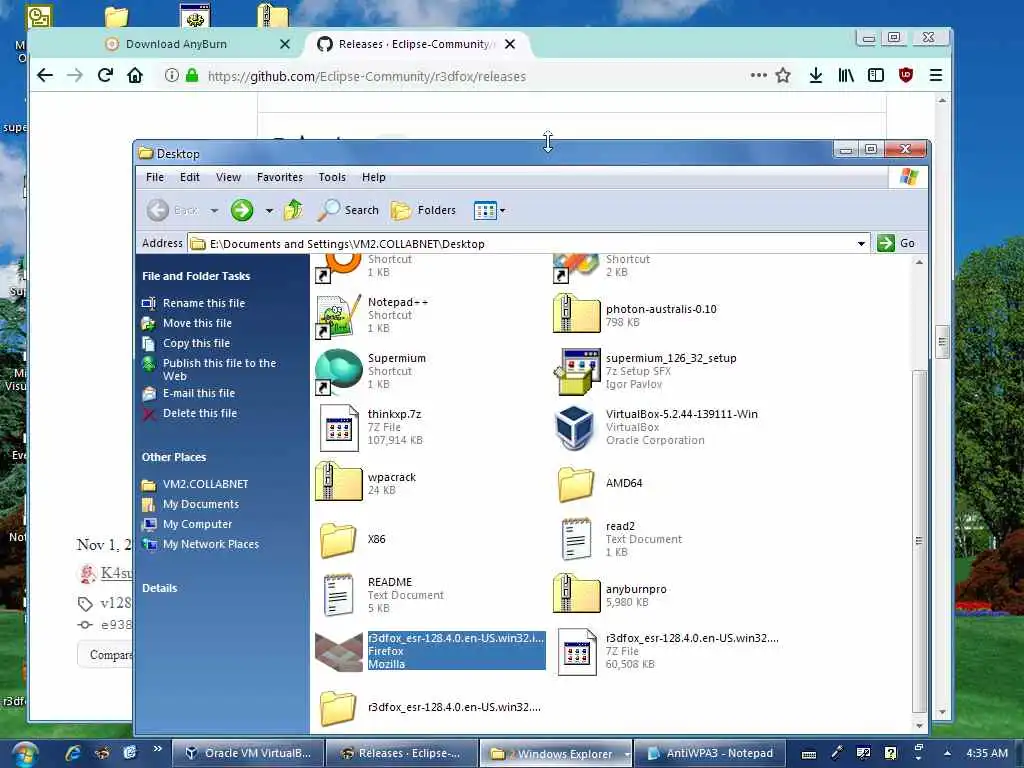Open the browser hamburger menu
The width and height of the screenshot is (1024, 768).
[936, 76]
